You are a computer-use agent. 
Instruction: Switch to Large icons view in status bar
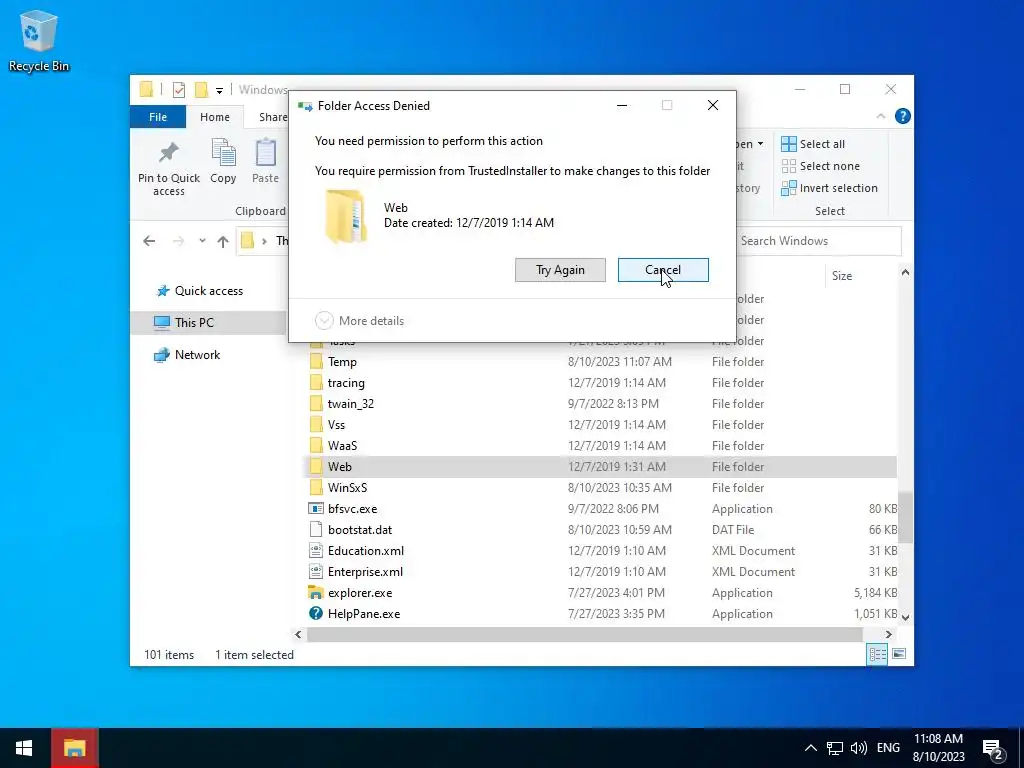point(899,654)
